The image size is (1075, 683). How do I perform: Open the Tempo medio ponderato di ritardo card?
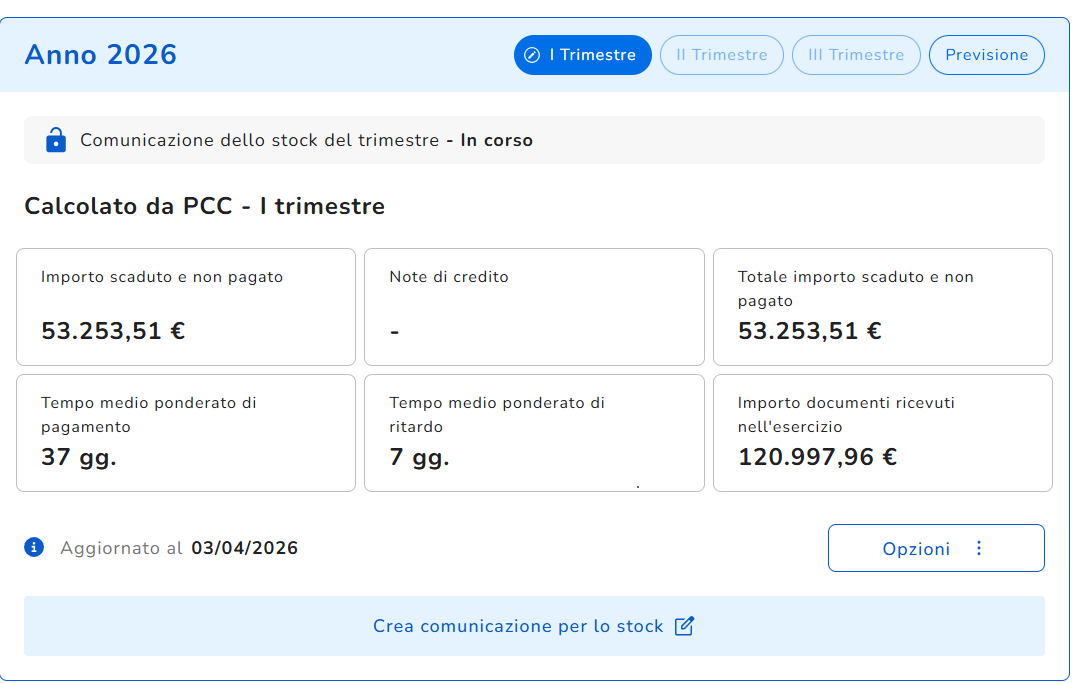coord(534,433)
